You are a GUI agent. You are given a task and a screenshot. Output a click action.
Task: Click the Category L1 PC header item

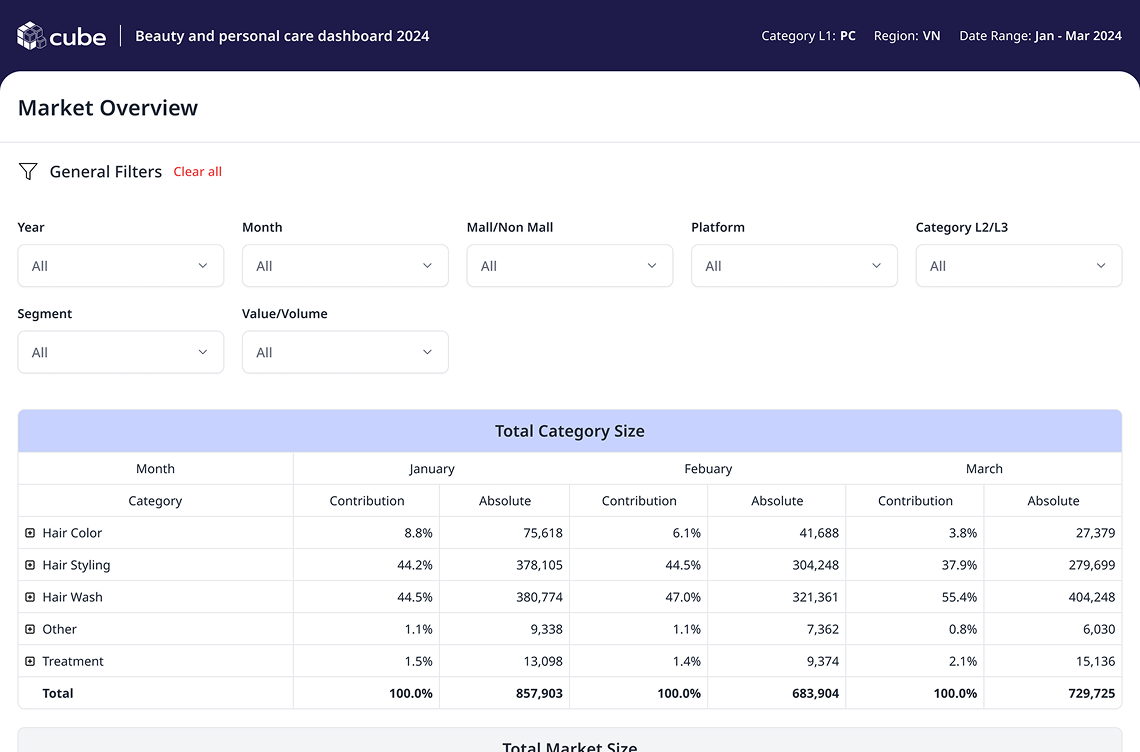(808, 36)
